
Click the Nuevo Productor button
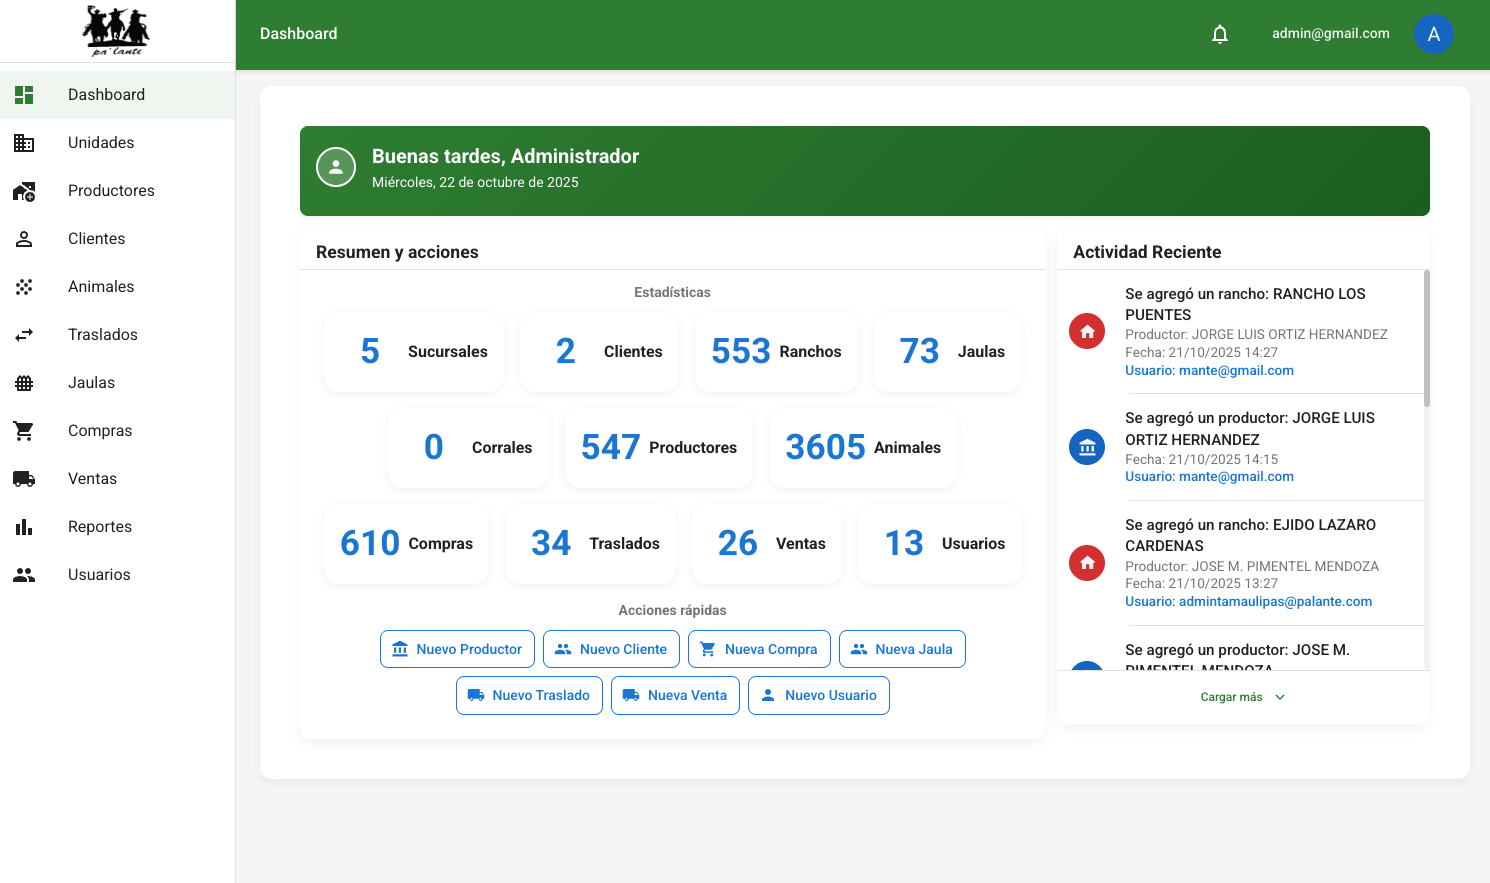457,649
